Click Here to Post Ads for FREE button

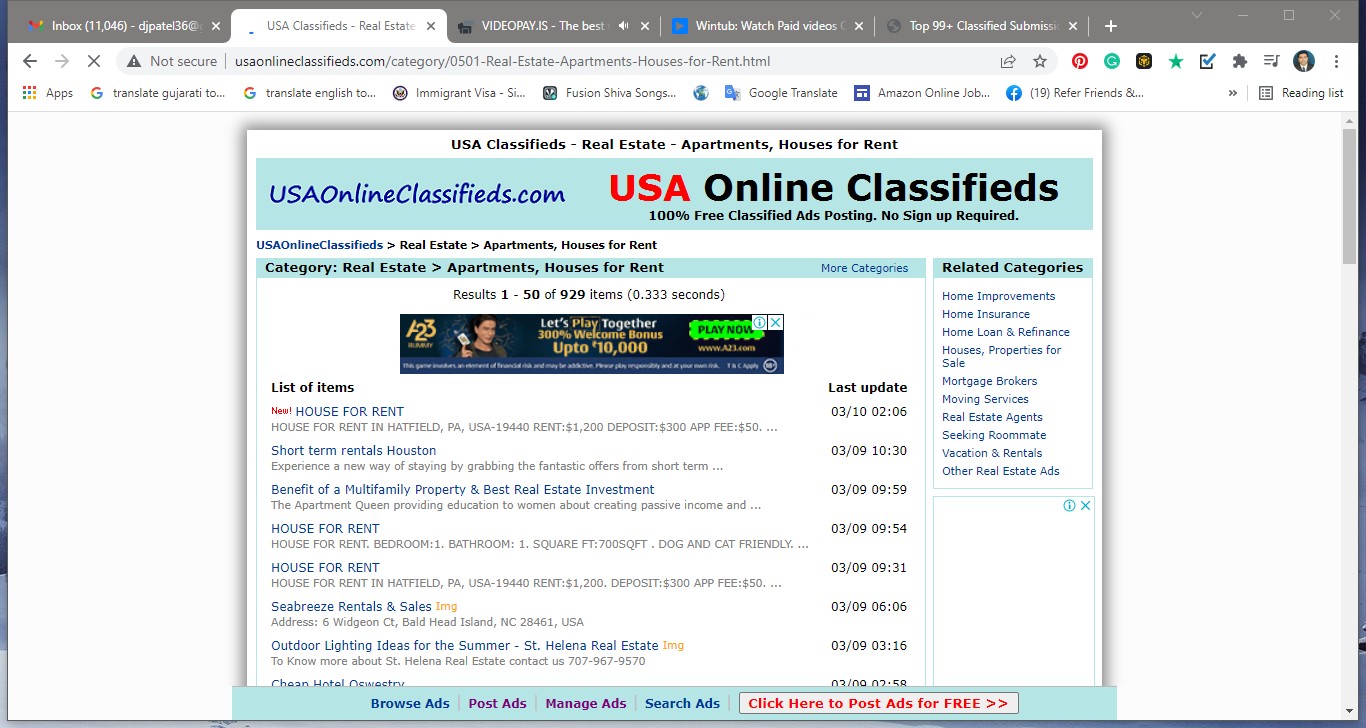pos(878,703)
